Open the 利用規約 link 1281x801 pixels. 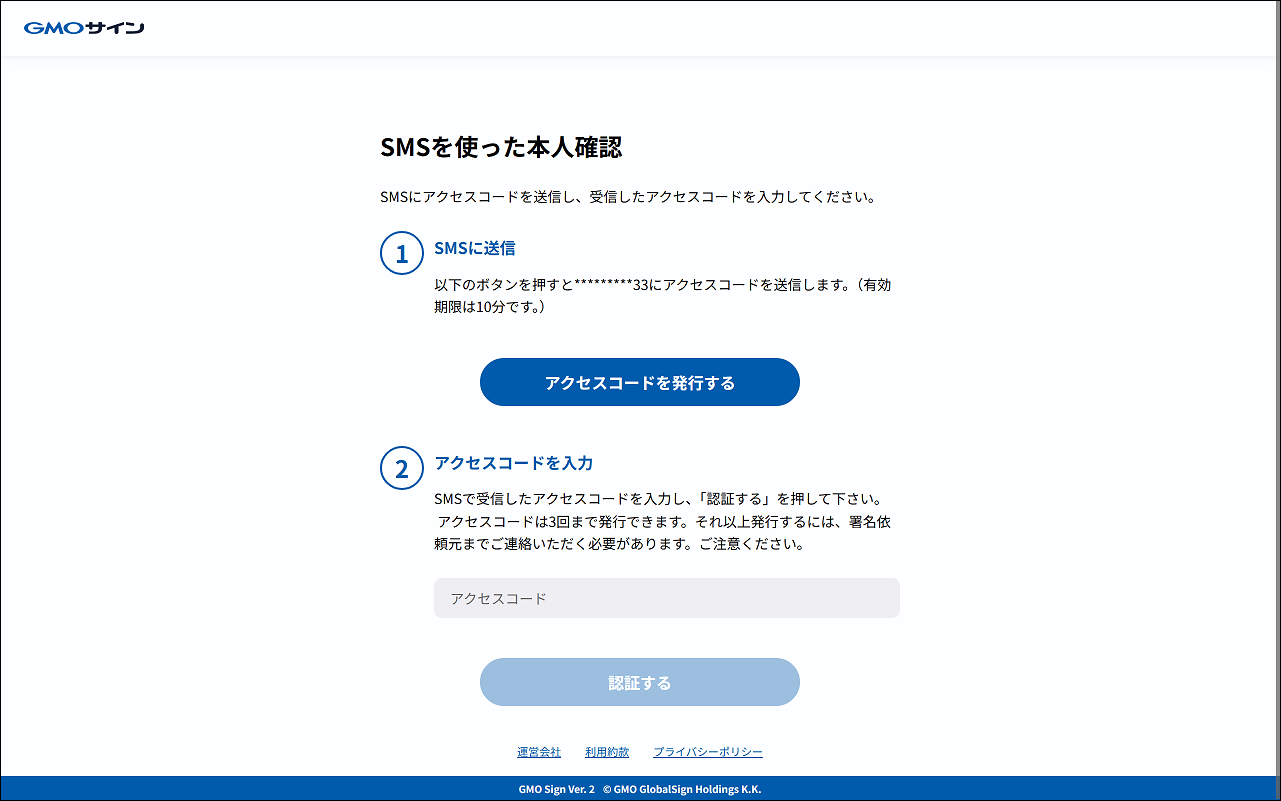point(607,752)
